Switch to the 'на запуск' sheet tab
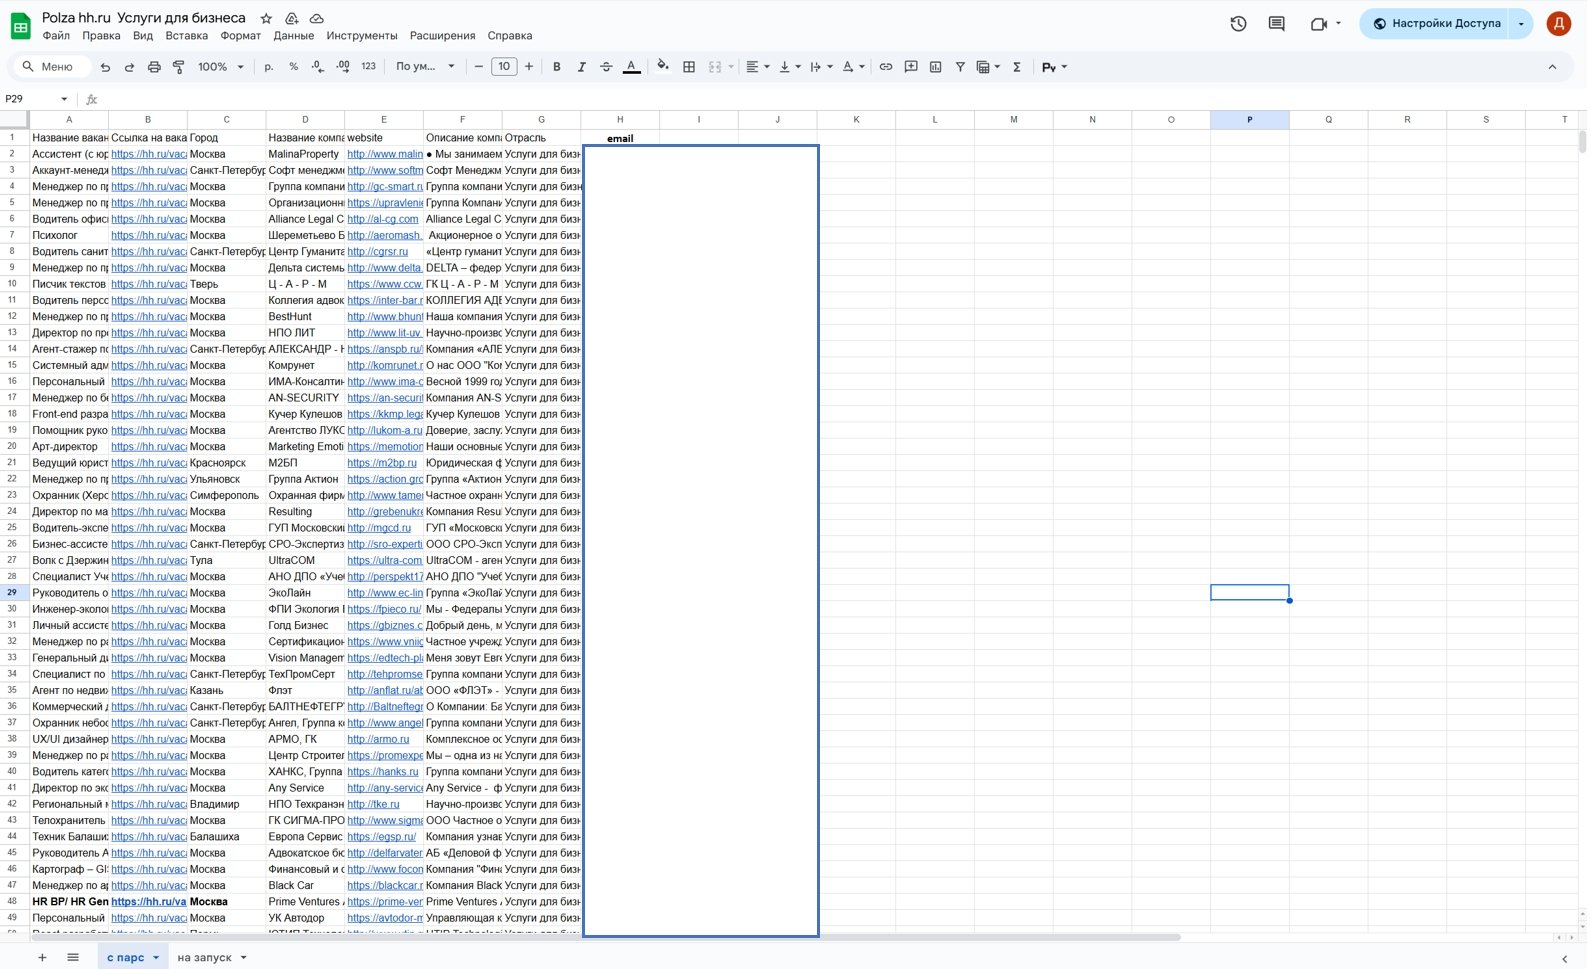 (x=205, y=958)
